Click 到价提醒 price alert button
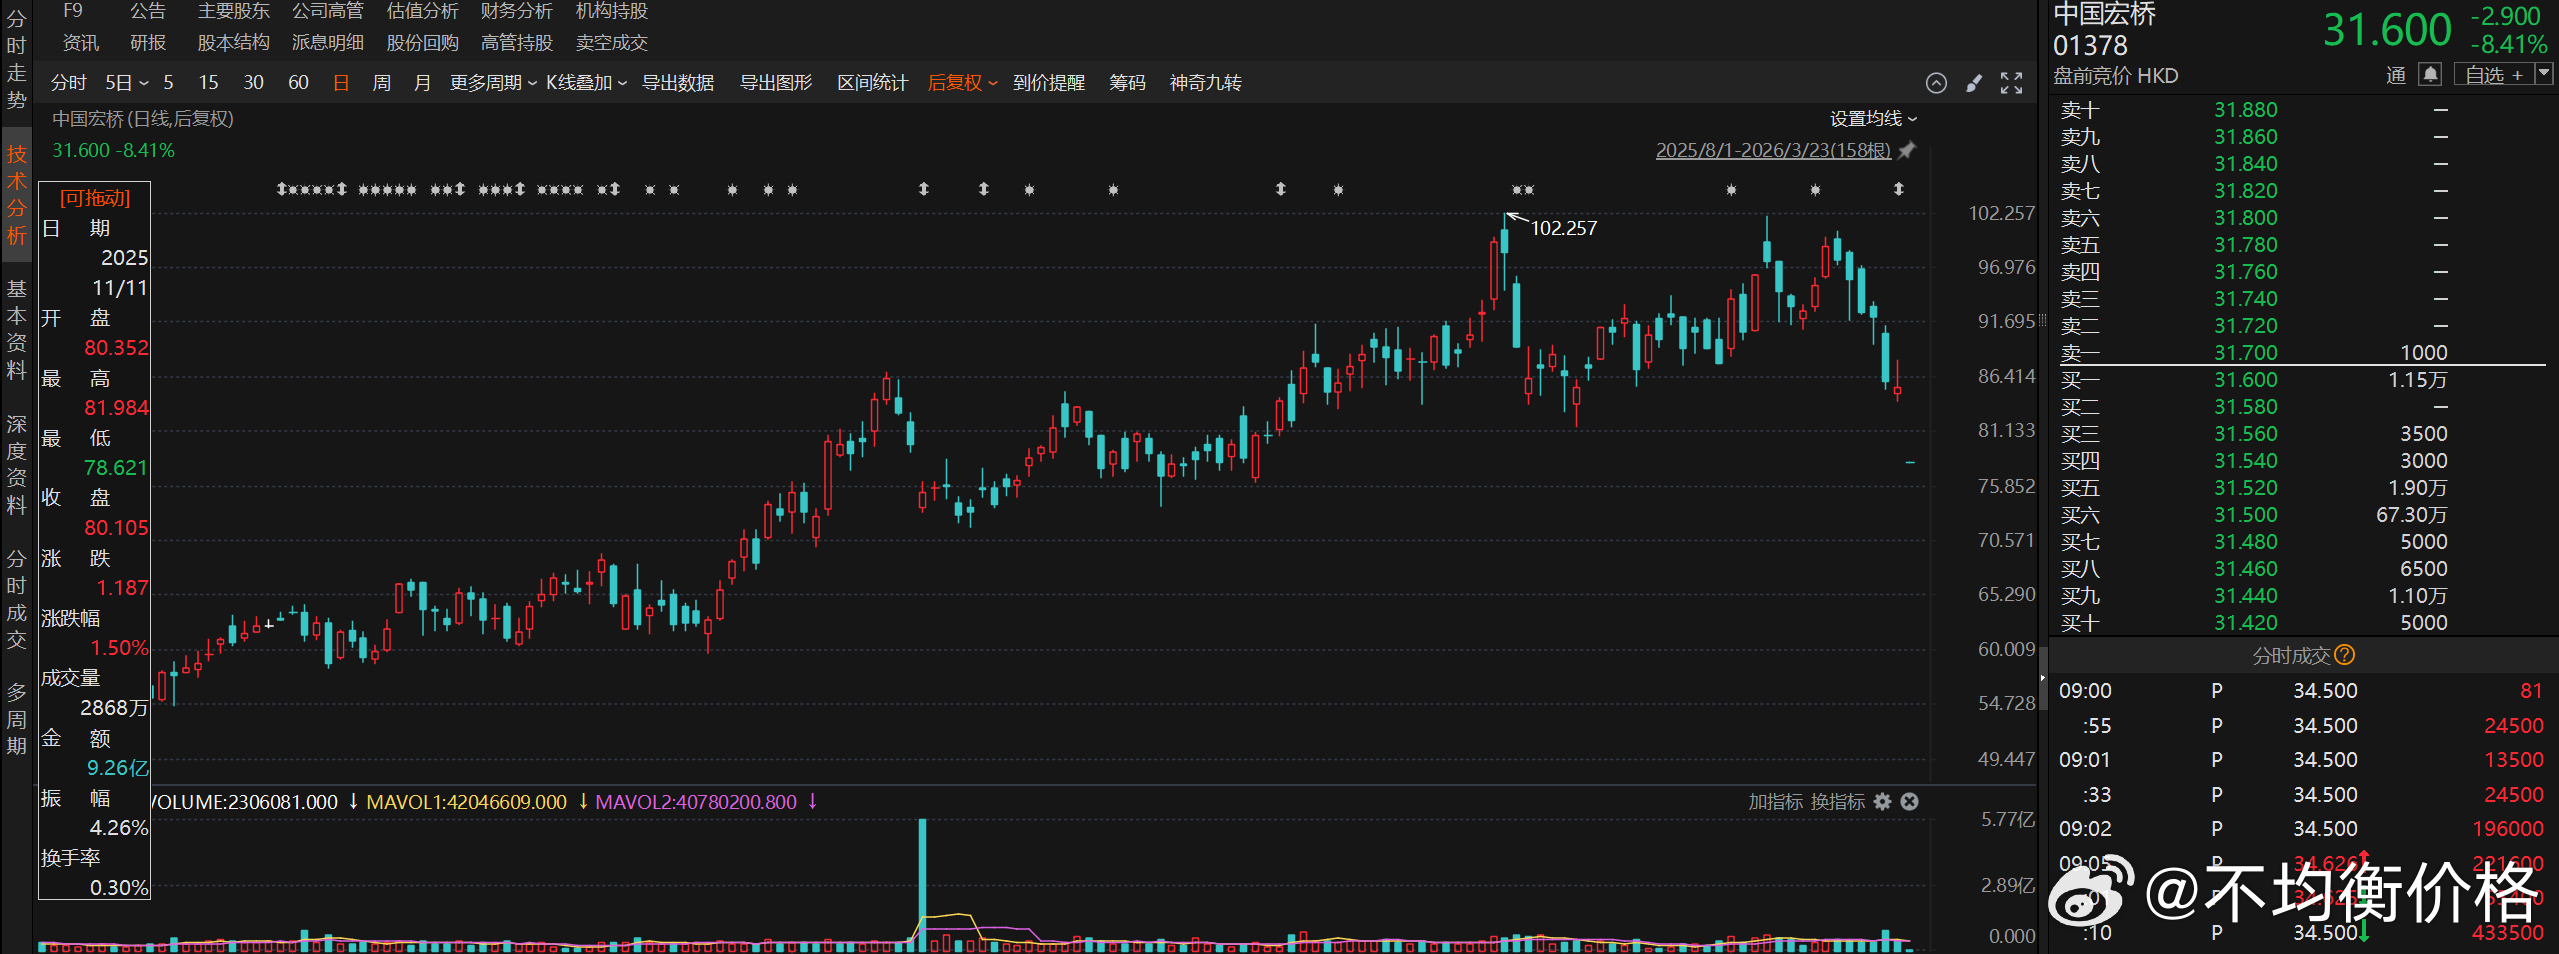The height and width of the screenshot is (954, 2559). 1049,83
